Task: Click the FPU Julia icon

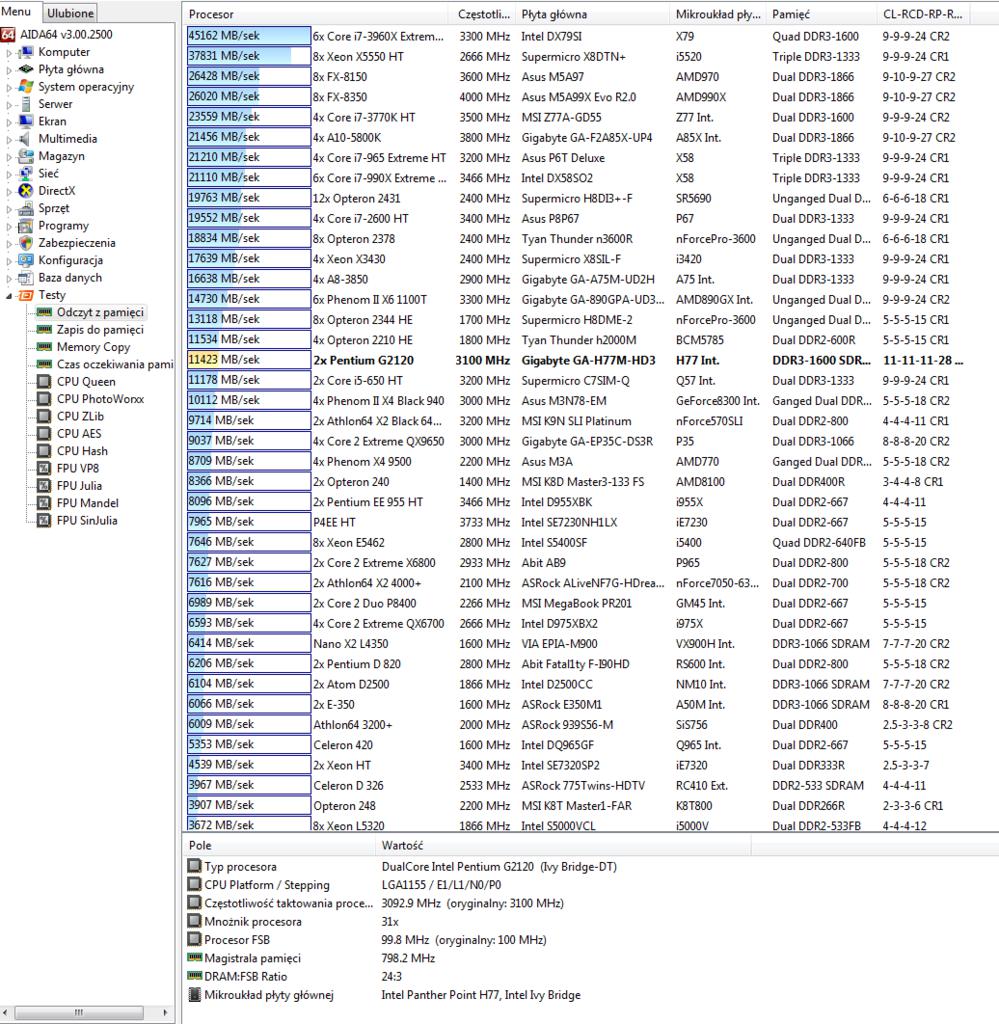Action: pos(44,486)
